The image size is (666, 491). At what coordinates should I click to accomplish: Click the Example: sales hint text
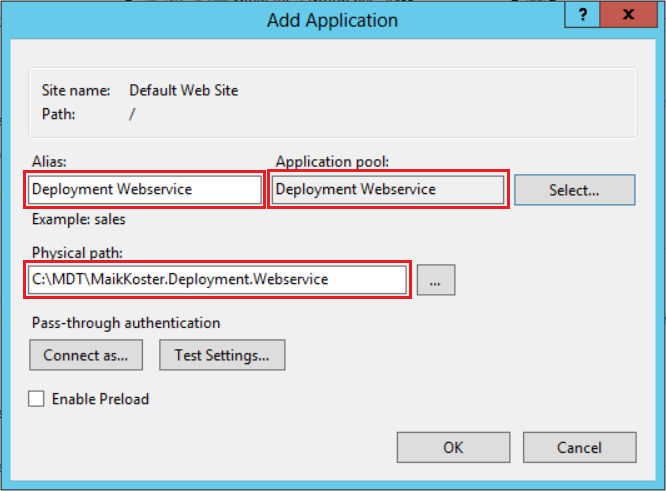pos(78,219)
